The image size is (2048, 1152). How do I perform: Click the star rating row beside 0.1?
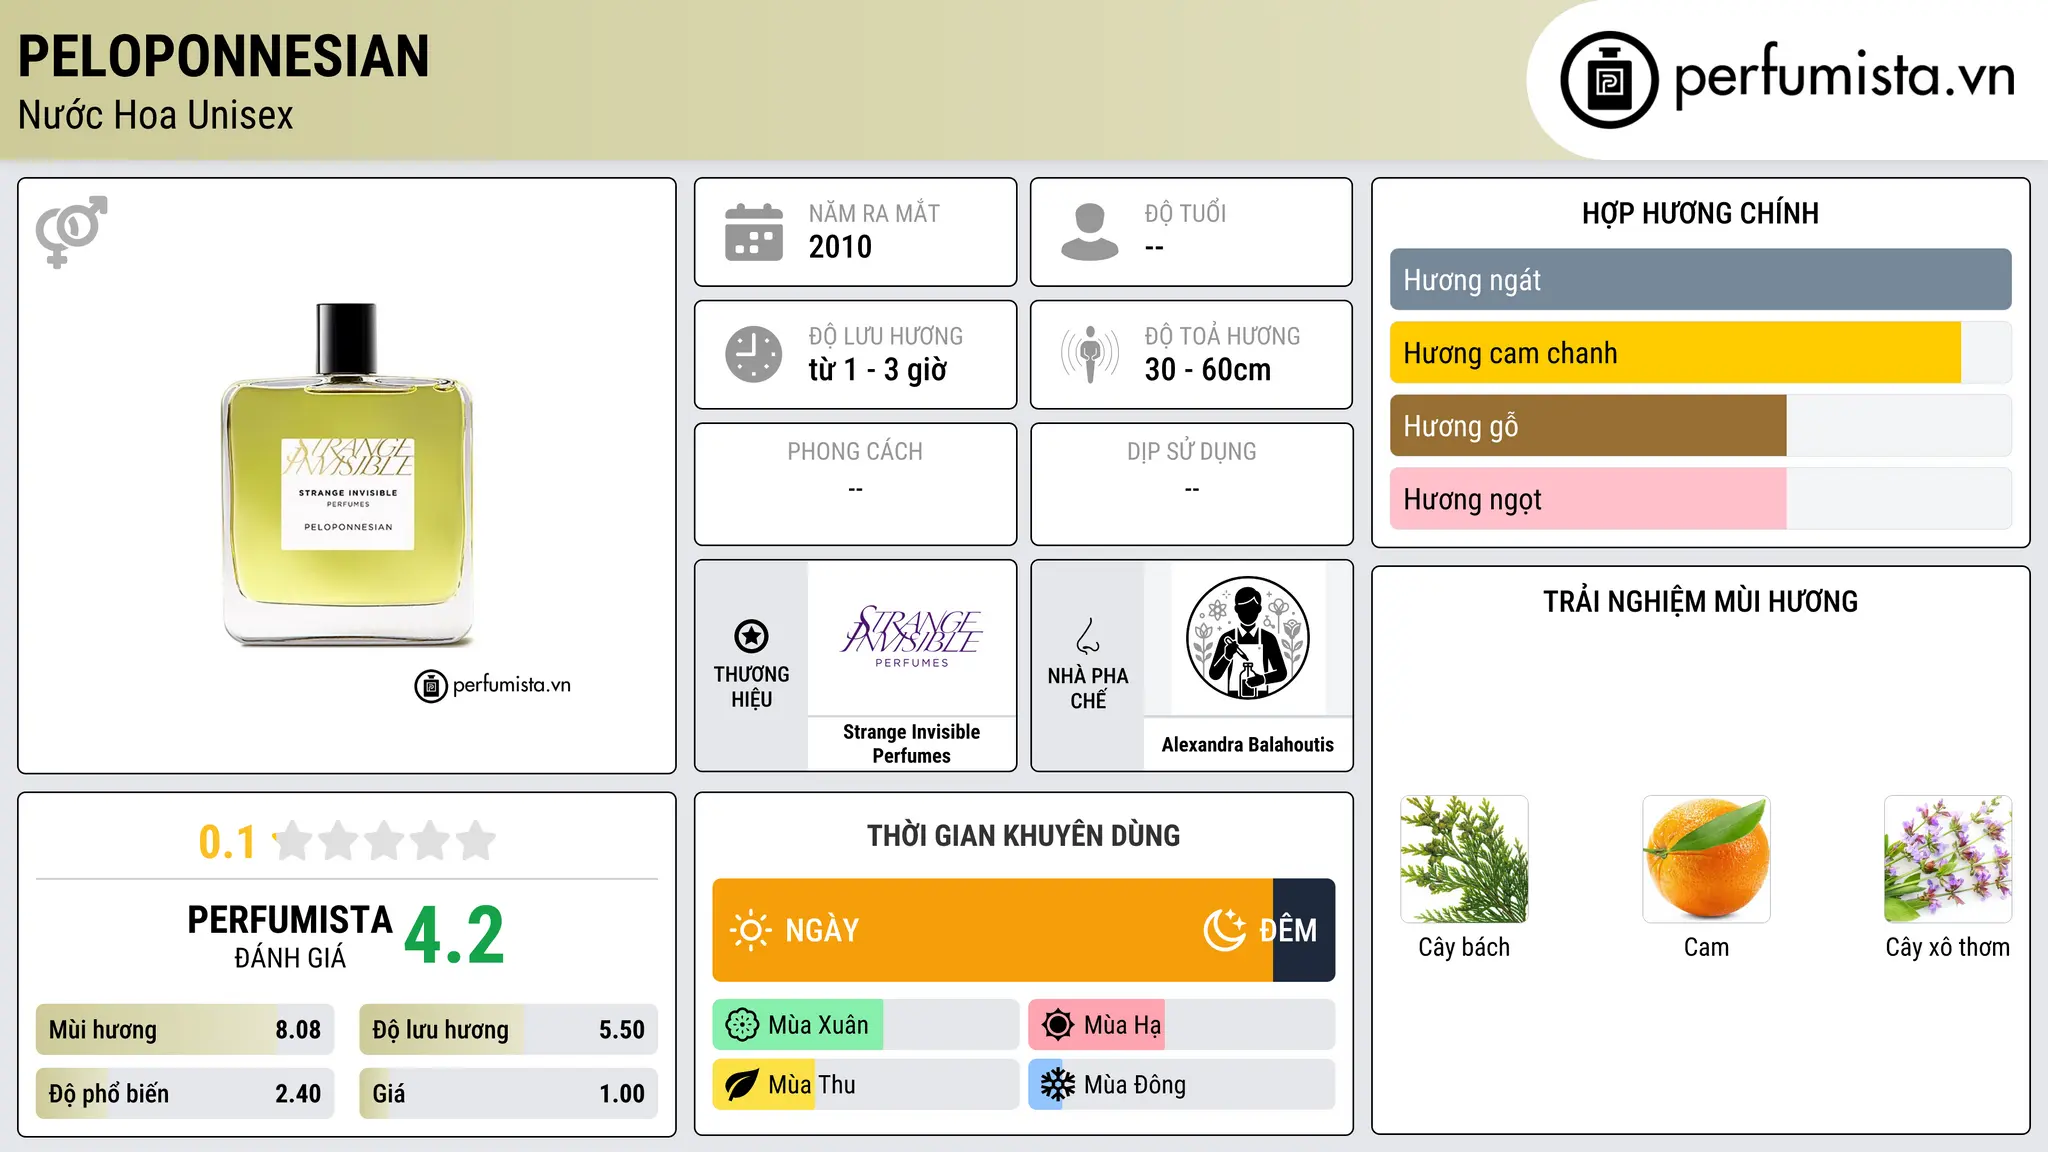point(385,841)
